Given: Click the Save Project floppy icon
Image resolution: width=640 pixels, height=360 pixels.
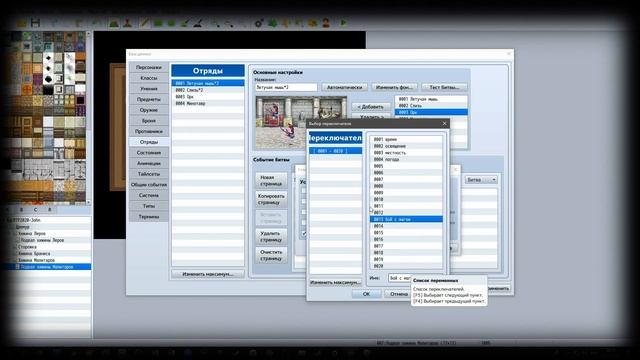Looking at the screenshot, I should pos(36,23).
